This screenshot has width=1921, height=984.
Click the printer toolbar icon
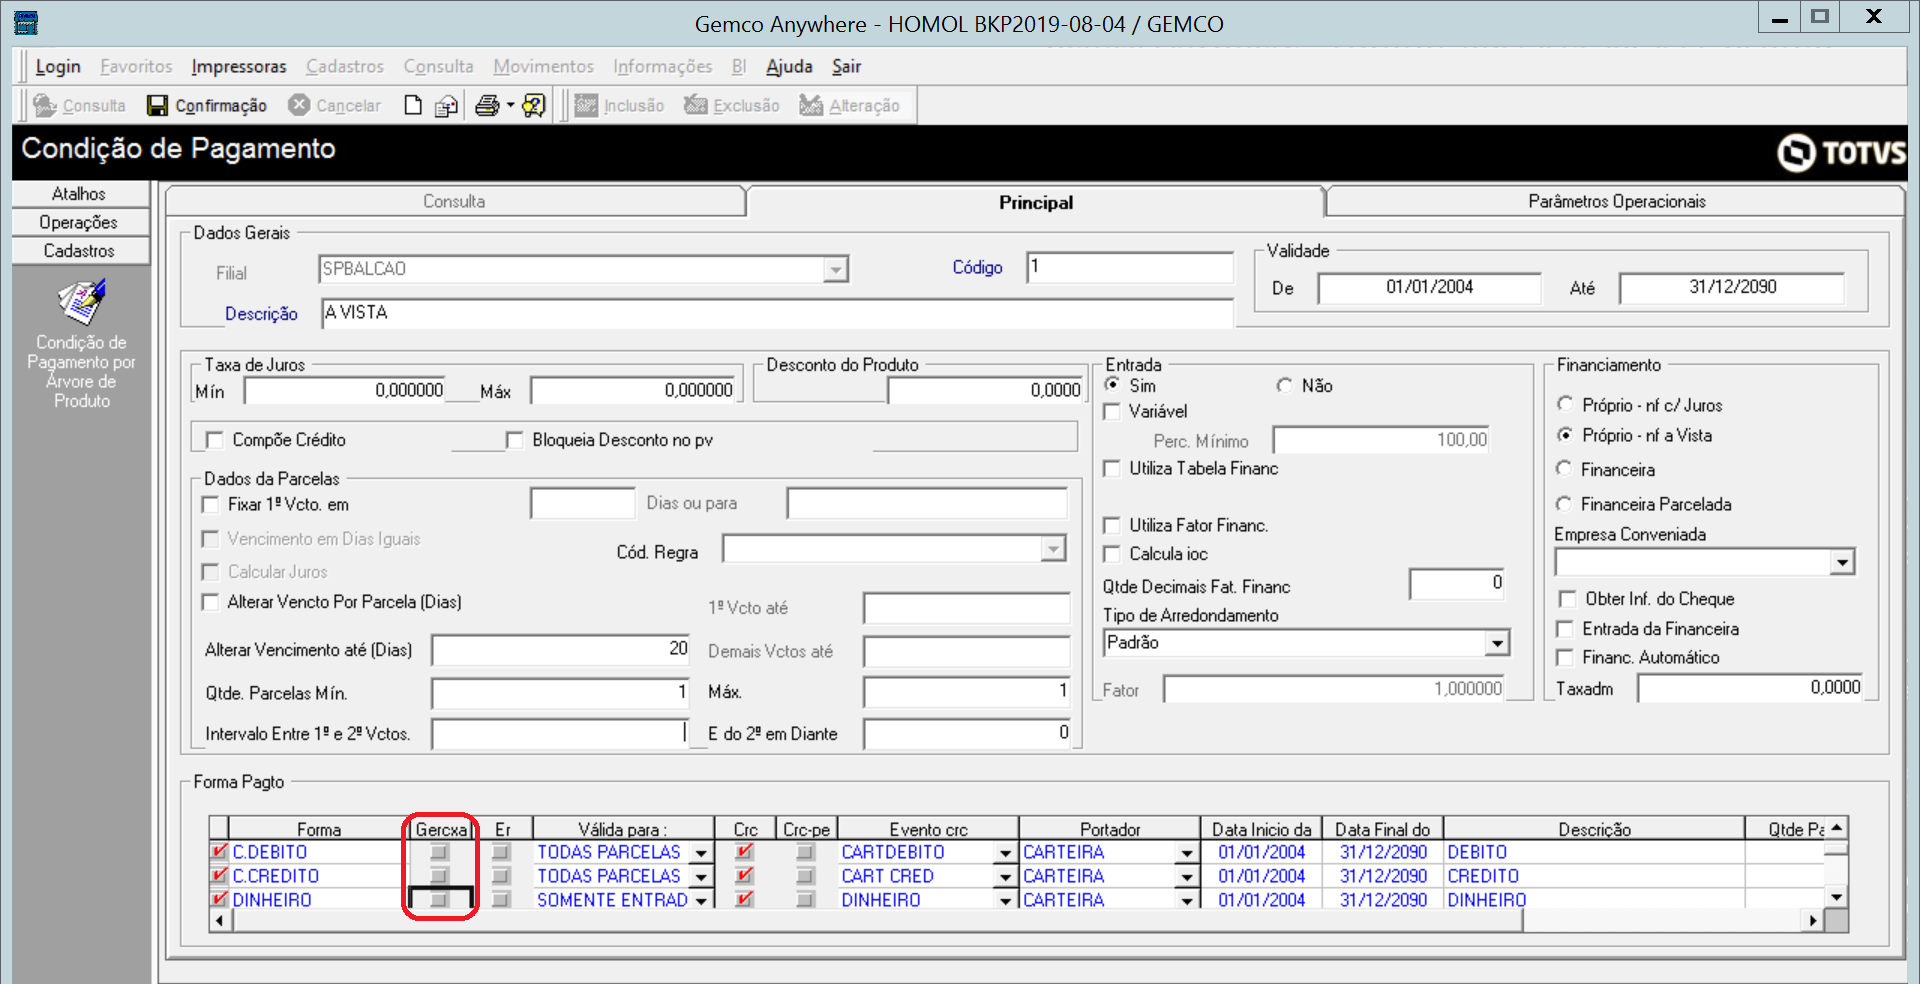(487, 105)
